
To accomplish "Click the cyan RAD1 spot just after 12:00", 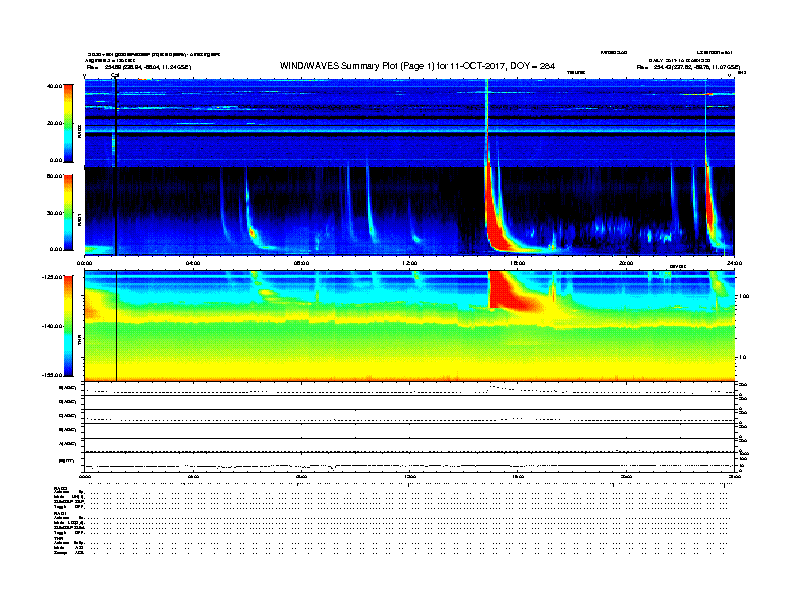I will 416,238.
